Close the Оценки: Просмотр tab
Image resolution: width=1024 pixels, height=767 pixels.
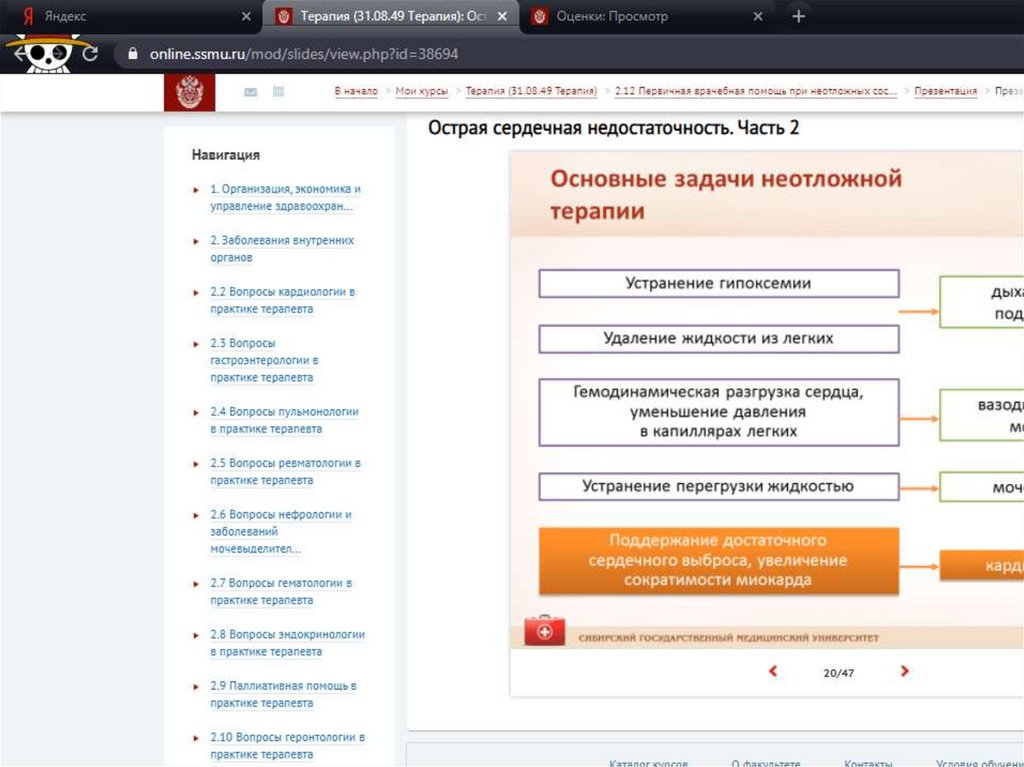(x=758, y=16)
